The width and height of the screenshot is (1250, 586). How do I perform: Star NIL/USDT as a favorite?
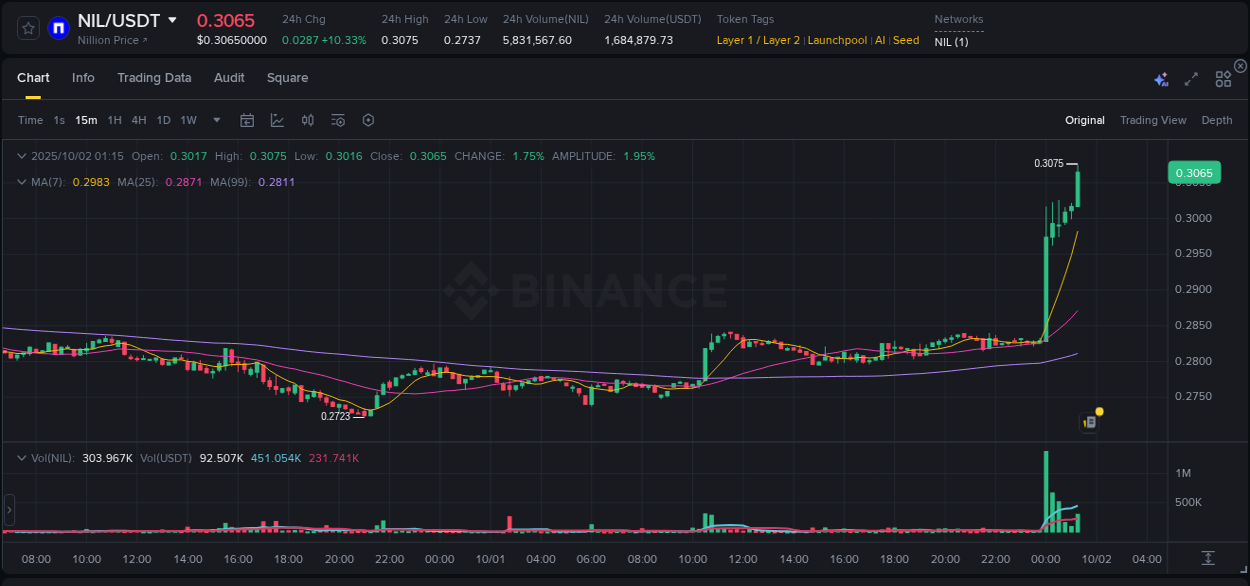[x=27, y=28]
